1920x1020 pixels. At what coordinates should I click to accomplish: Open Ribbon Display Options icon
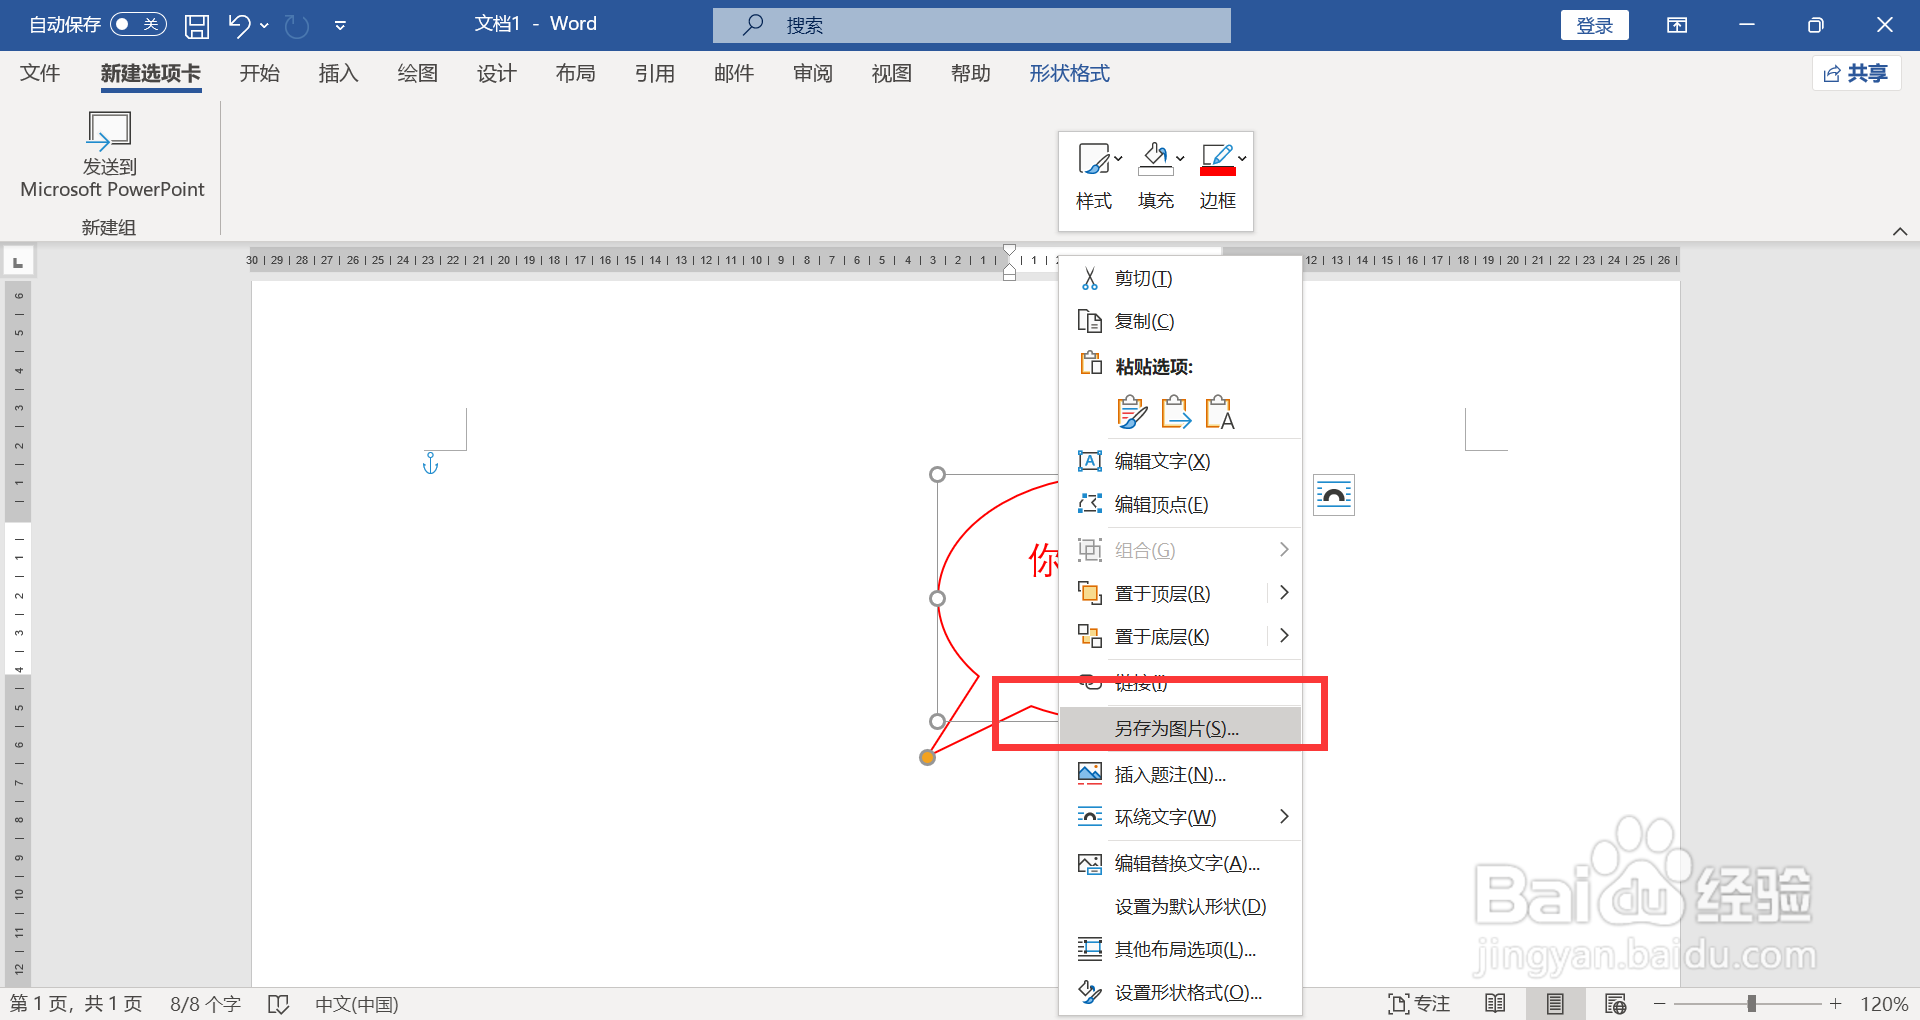point(1677,25)
